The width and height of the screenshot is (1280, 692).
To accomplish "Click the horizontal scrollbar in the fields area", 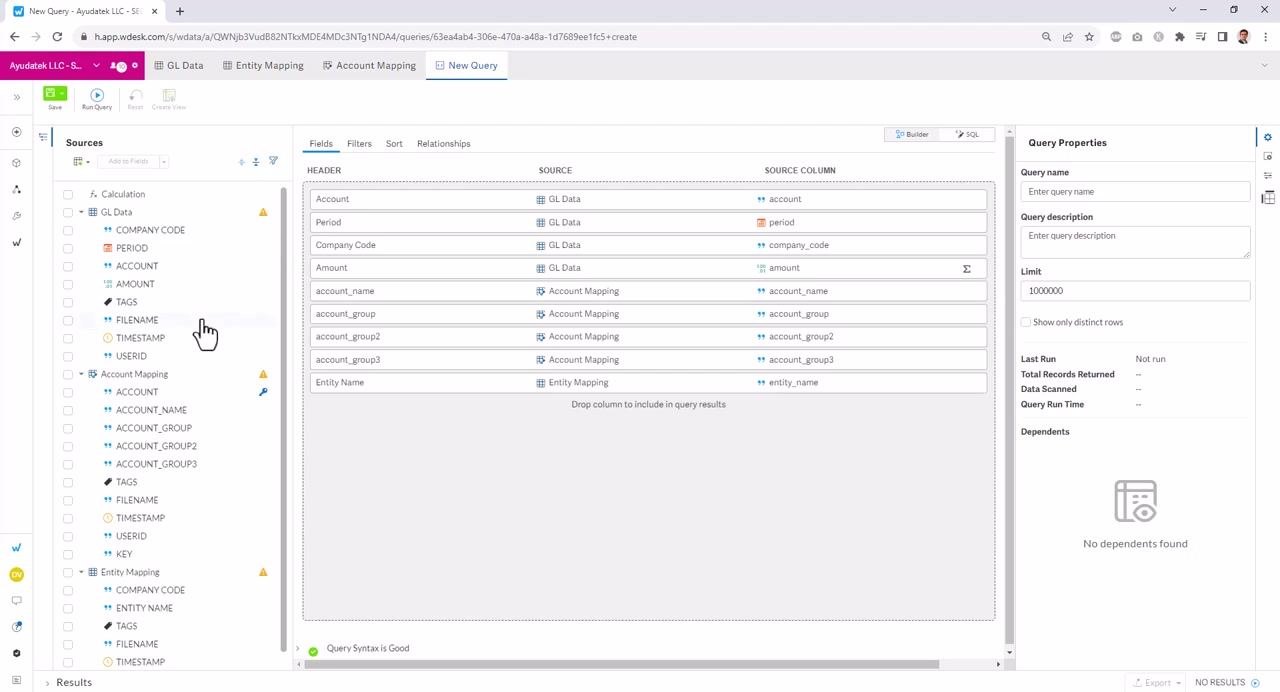I will click(620, 664).
